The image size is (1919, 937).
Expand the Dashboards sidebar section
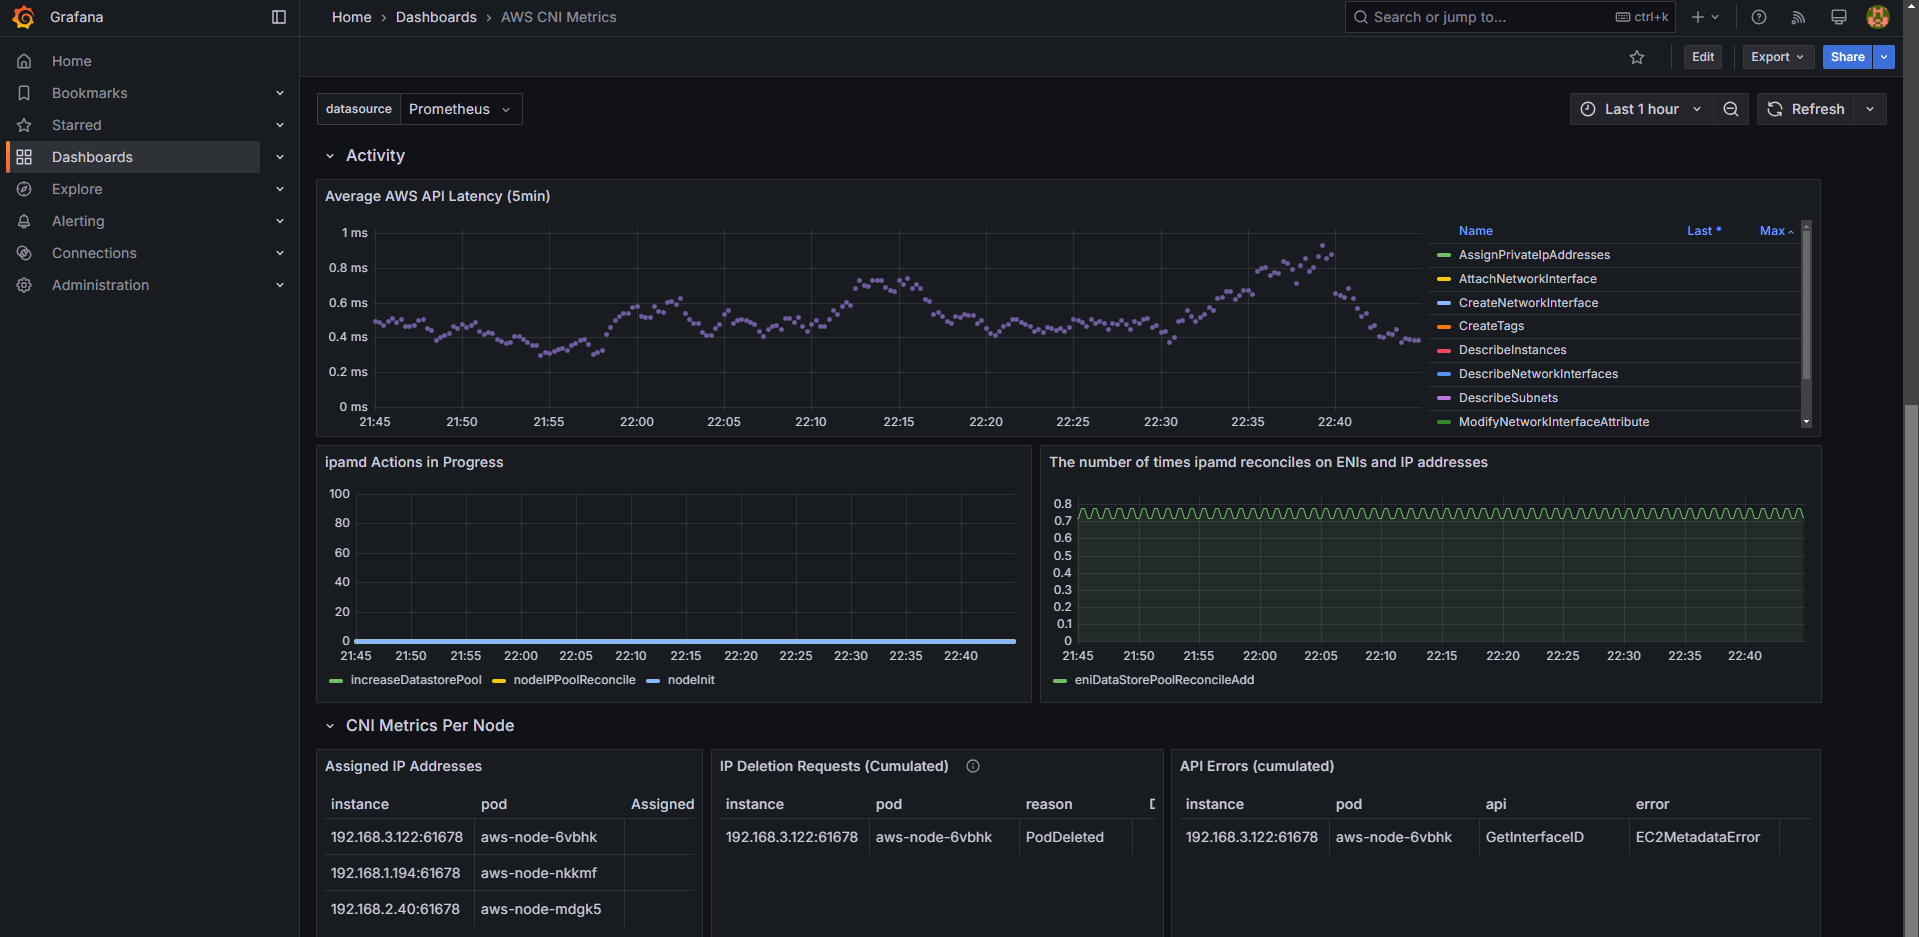point(280,157)
